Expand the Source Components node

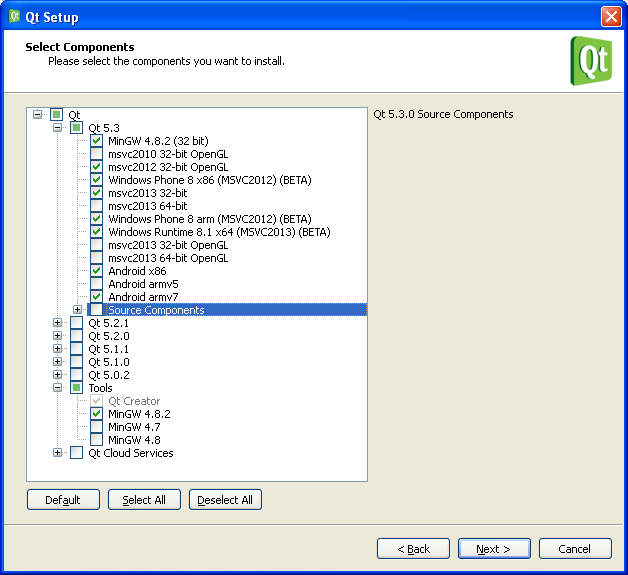point(77,310)
